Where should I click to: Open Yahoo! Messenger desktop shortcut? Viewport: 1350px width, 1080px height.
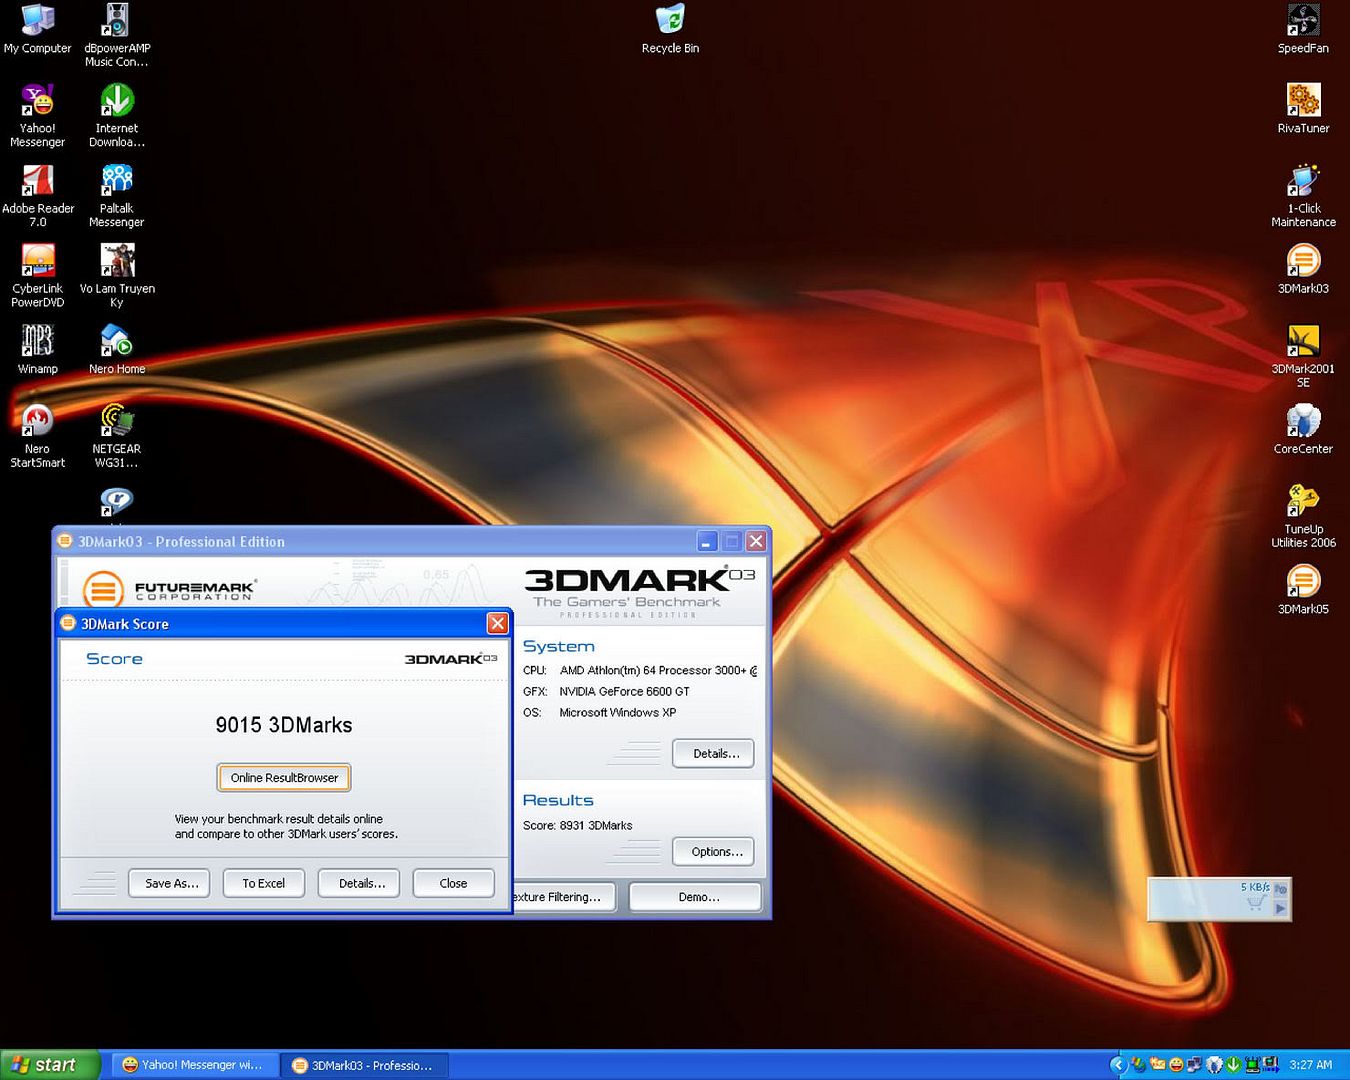37,115
